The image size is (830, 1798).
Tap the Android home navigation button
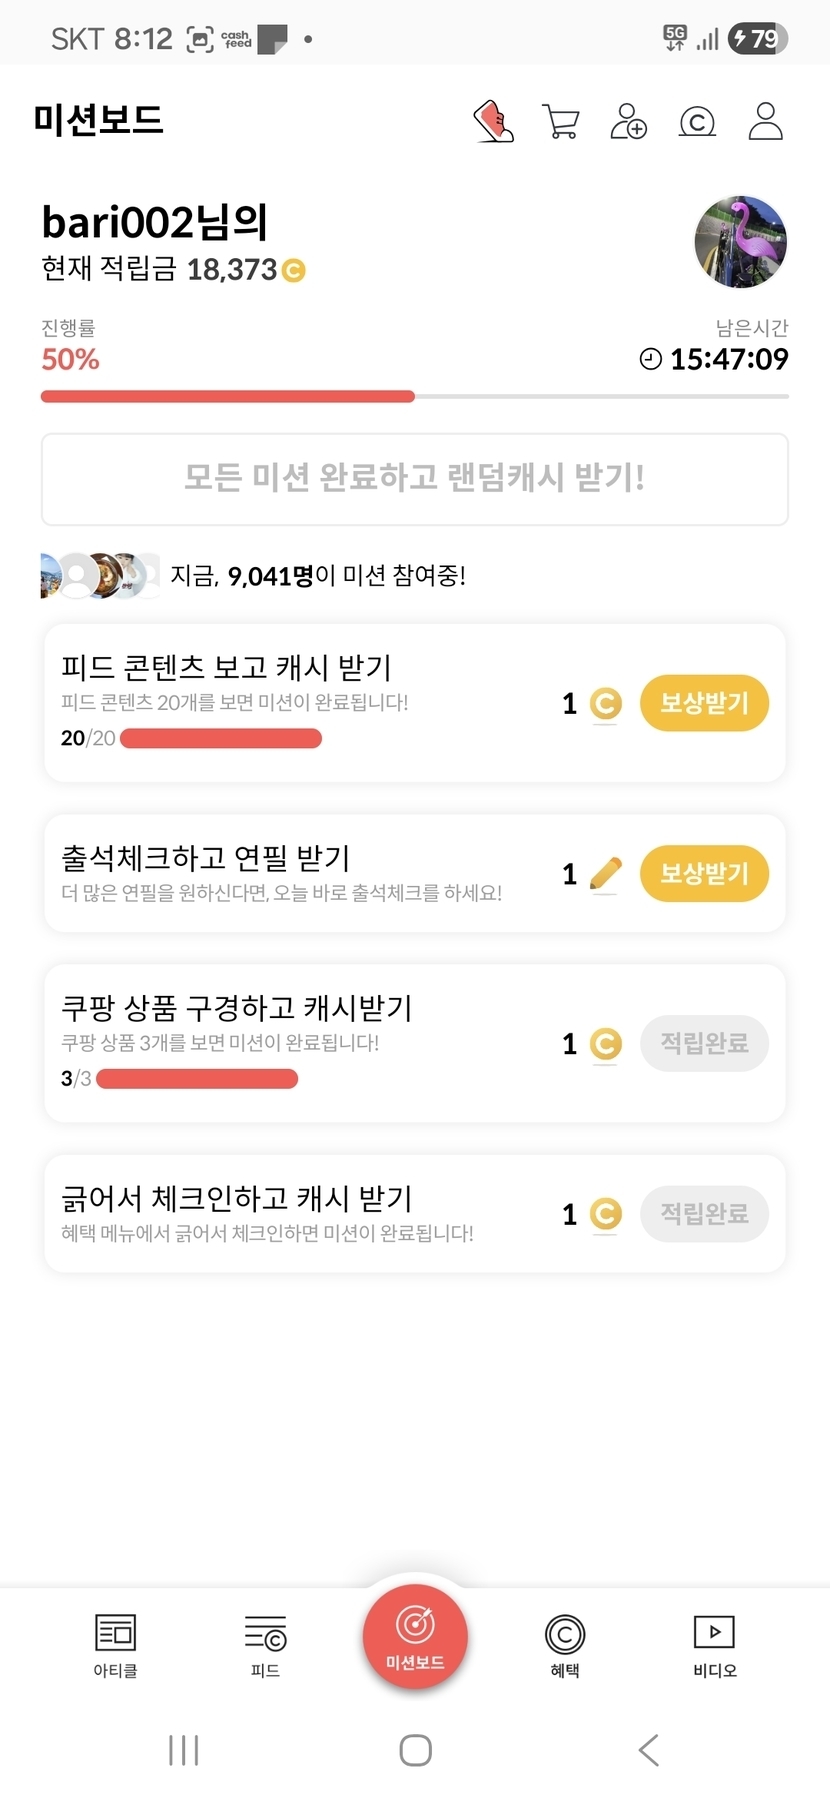point(415,1750)
